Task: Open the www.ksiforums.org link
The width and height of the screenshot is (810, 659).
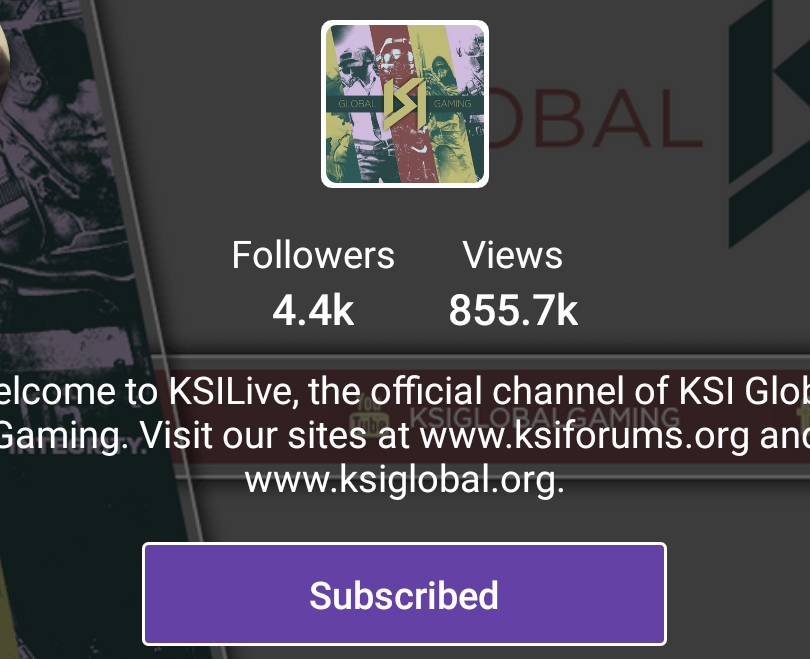Action: tap(584, 435)
